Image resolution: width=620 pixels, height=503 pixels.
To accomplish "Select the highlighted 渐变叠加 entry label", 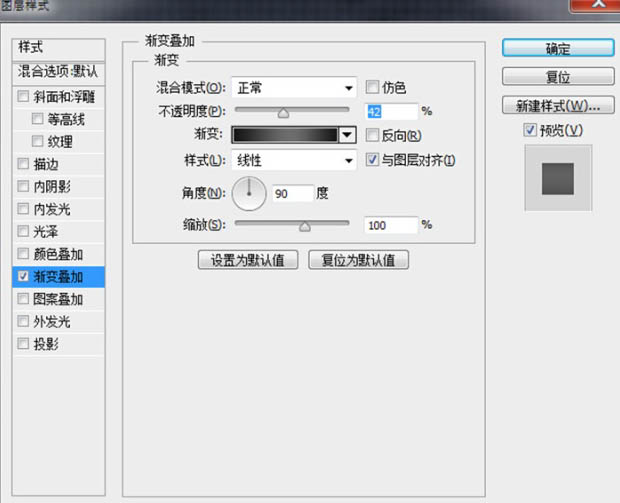I will tap(58, 276).
